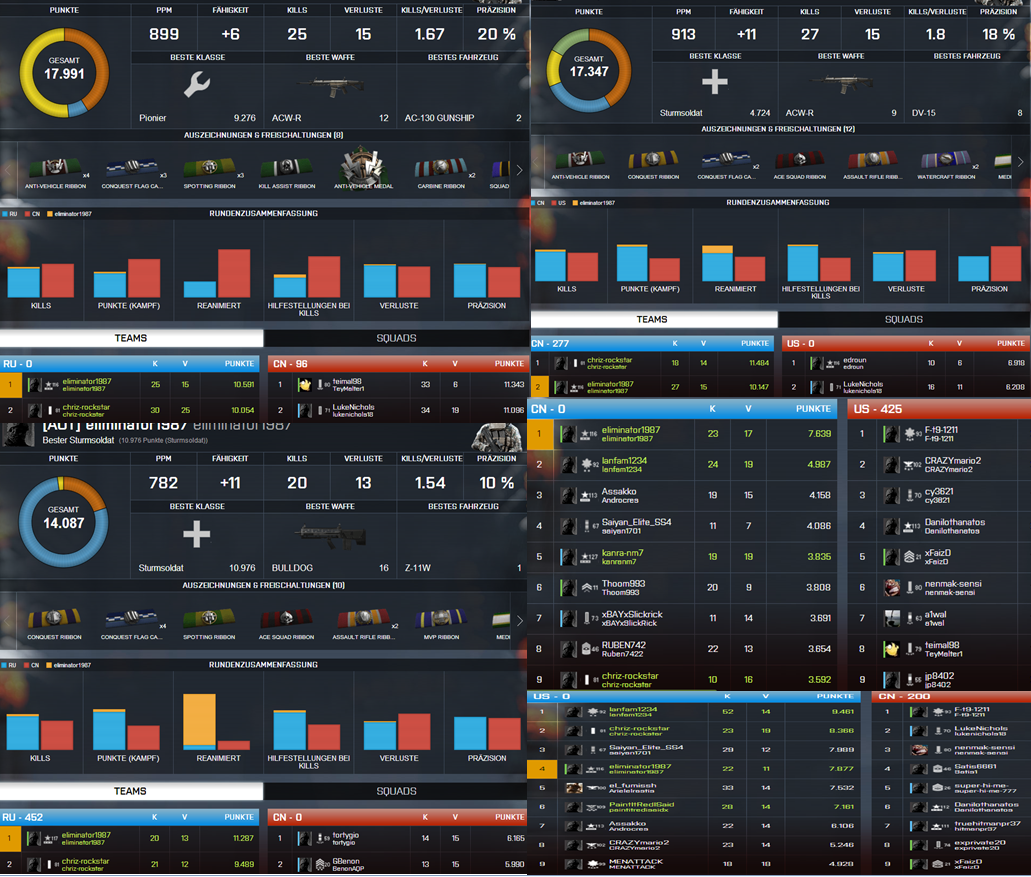The image size is (1031, 877).
Task: Toggle CN legend in 17.991 round summary
Action: [x=32, y=214]
